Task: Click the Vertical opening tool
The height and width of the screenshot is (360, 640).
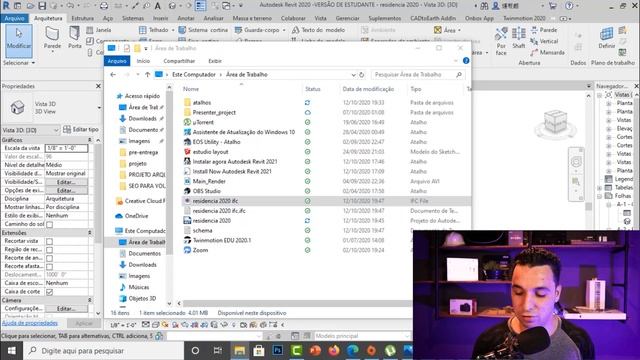Action: tap(544, 41)
